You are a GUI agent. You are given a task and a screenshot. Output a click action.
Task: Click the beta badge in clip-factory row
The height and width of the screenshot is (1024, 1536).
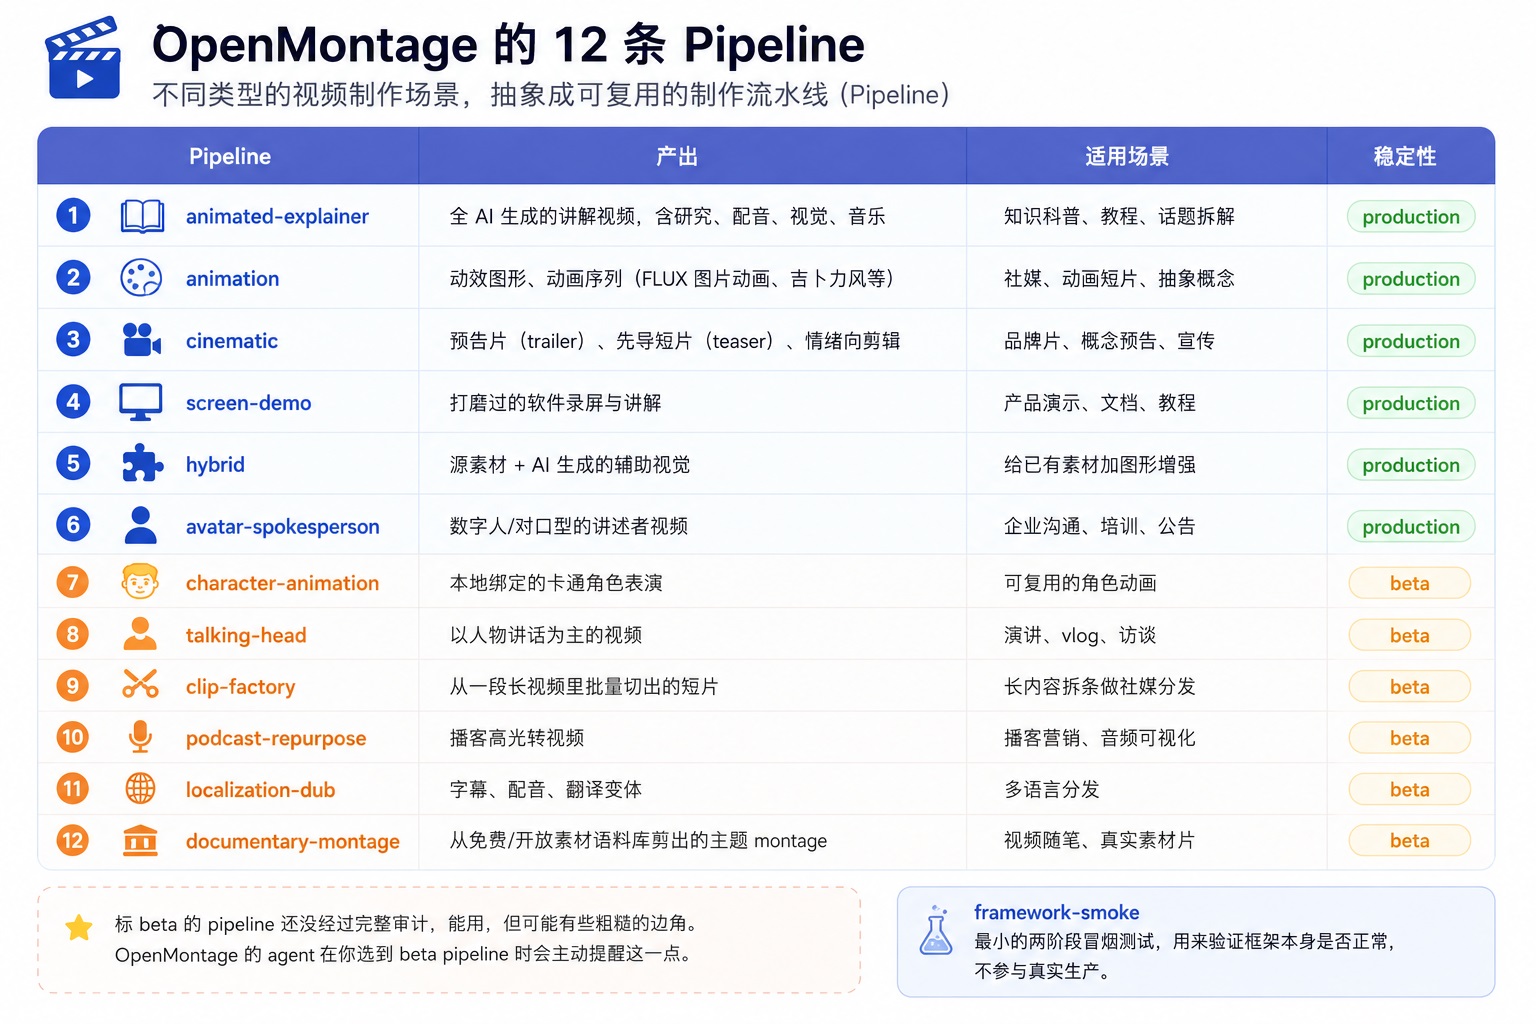click(x=1409, y=687)
